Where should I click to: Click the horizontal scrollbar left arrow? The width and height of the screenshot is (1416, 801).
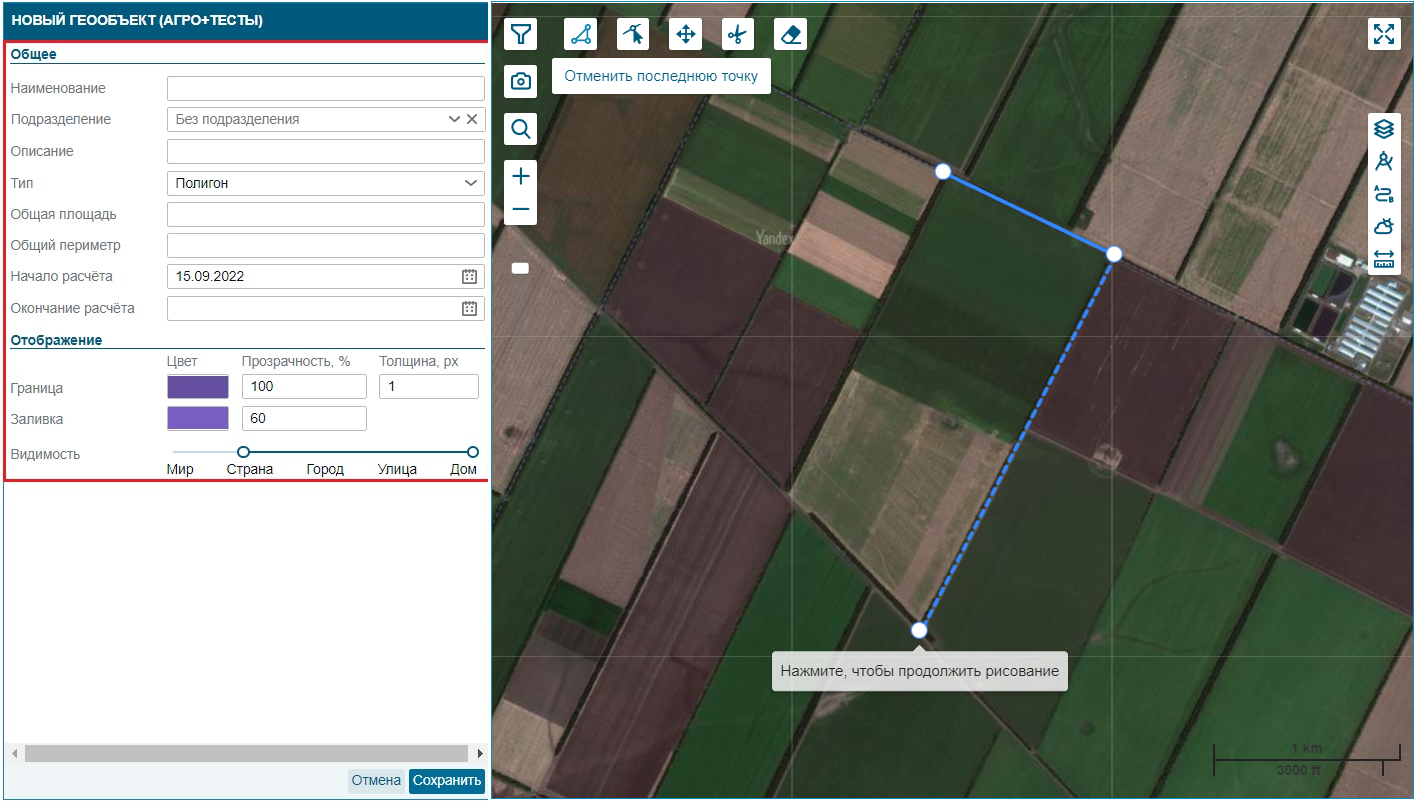click(14, 753)
